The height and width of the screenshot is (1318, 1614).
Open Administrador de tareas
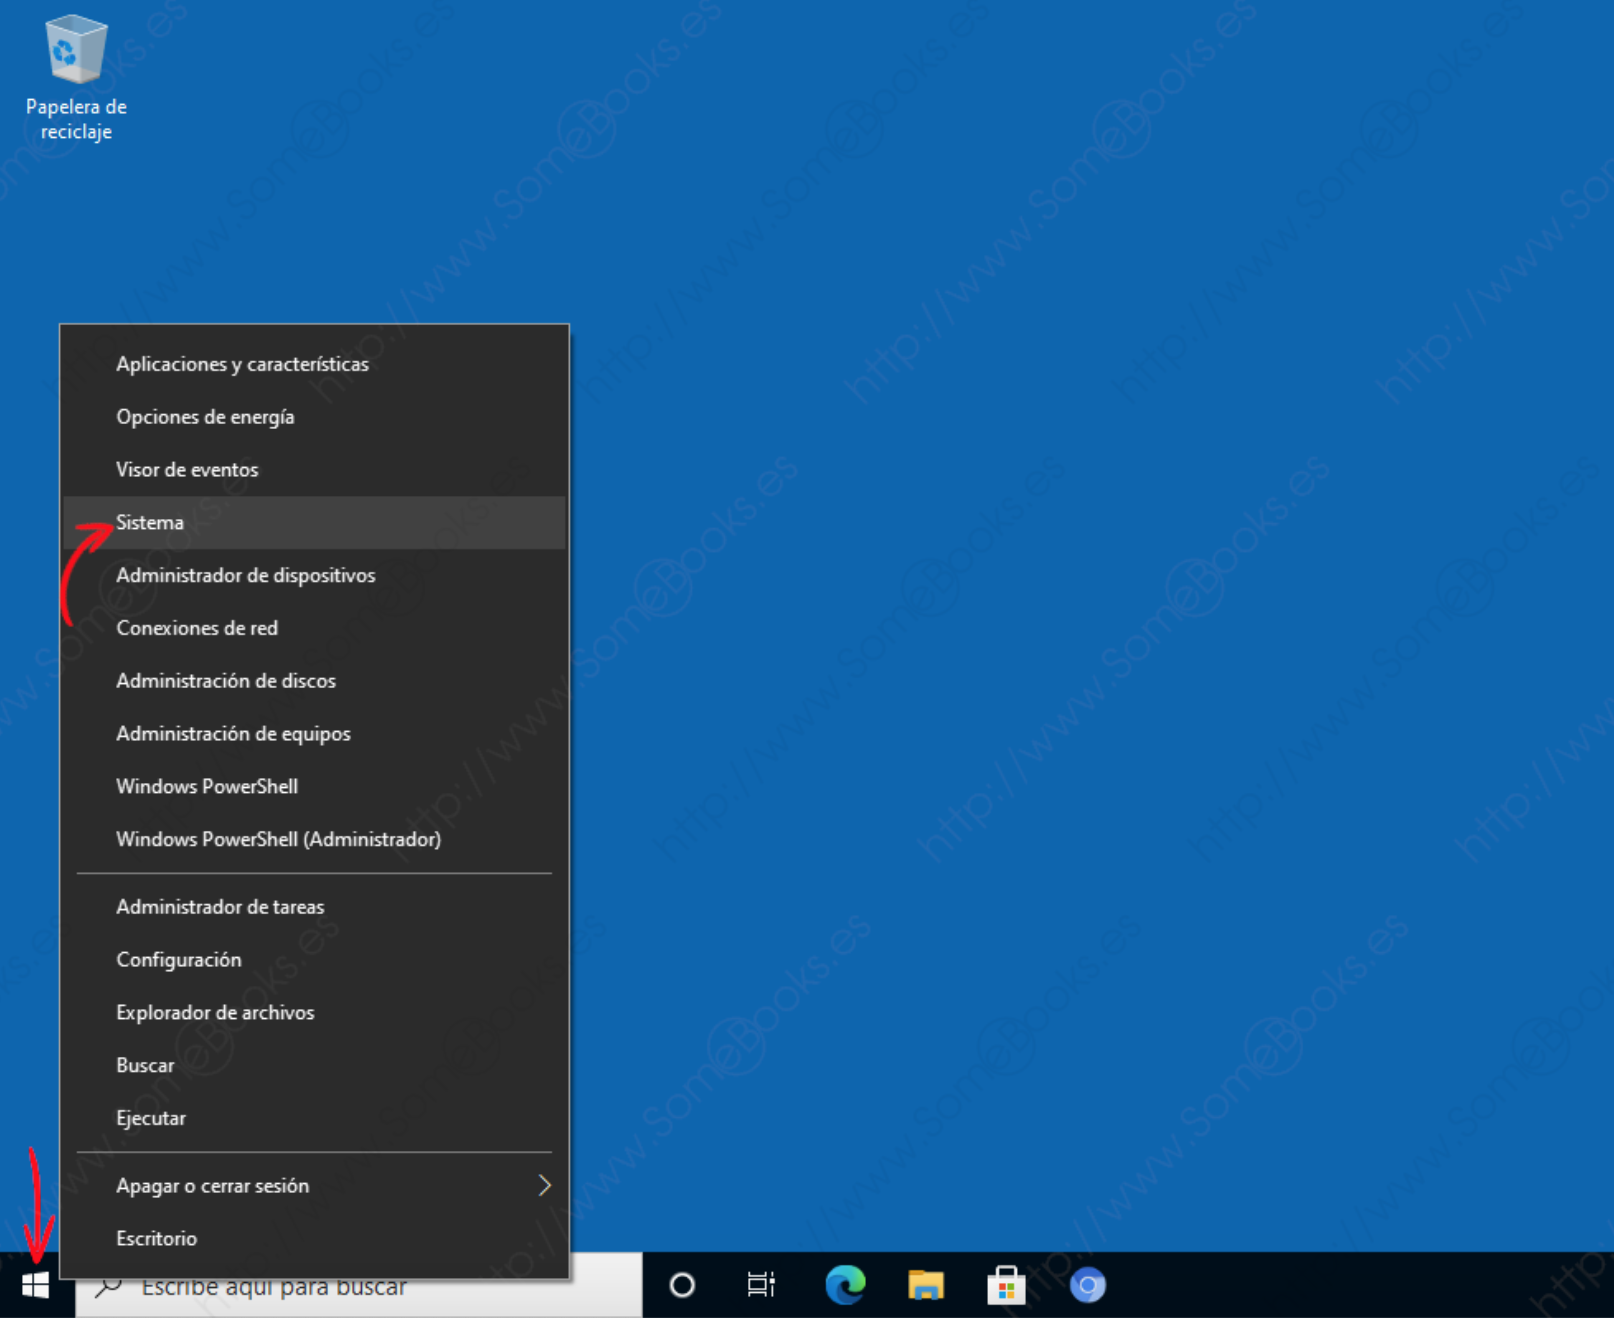[x=220, y=907]
